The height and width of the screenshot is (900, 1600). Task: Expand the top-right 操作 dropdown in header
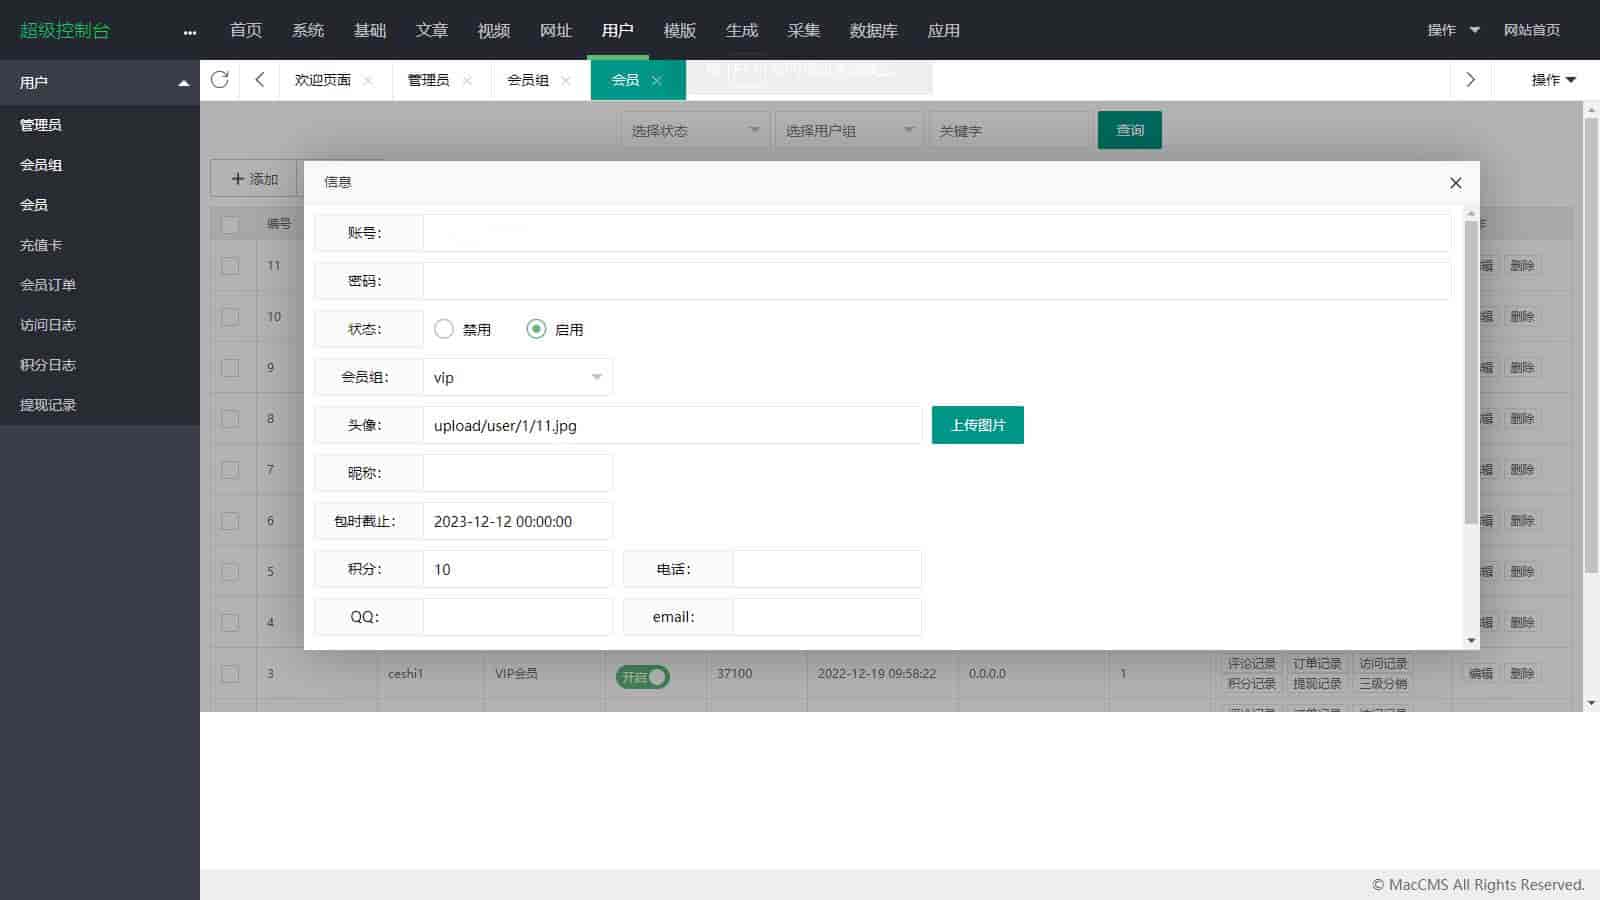1453,30
